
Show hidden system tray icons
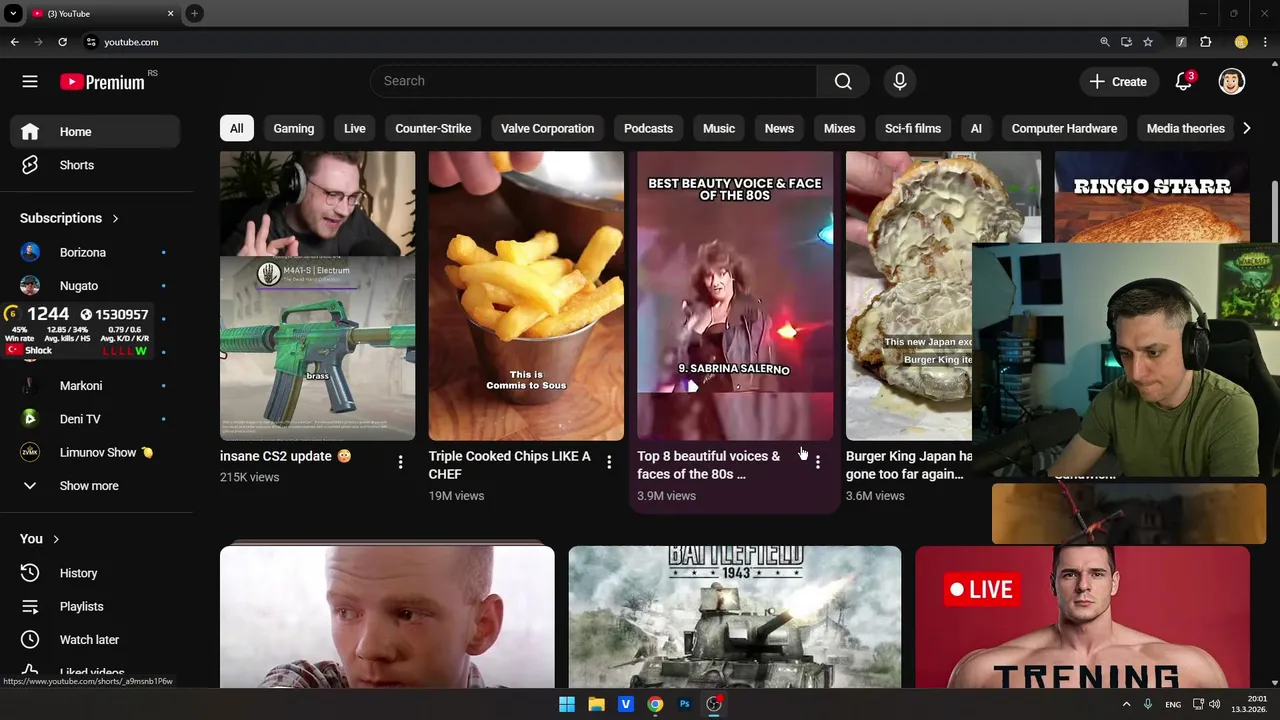[x=1126, y=704]
